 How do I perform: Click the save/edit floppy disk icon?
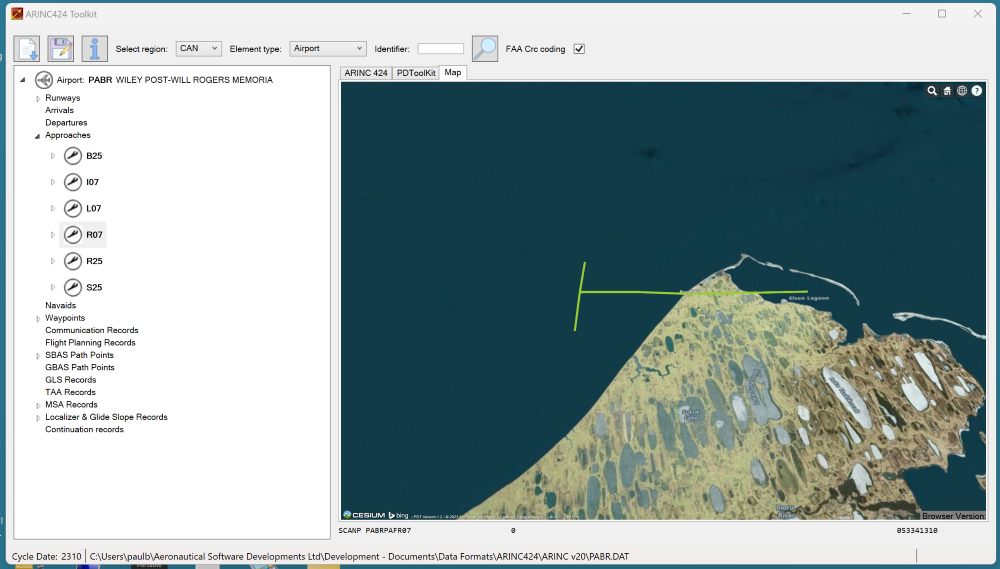click(x=61, y=48)
